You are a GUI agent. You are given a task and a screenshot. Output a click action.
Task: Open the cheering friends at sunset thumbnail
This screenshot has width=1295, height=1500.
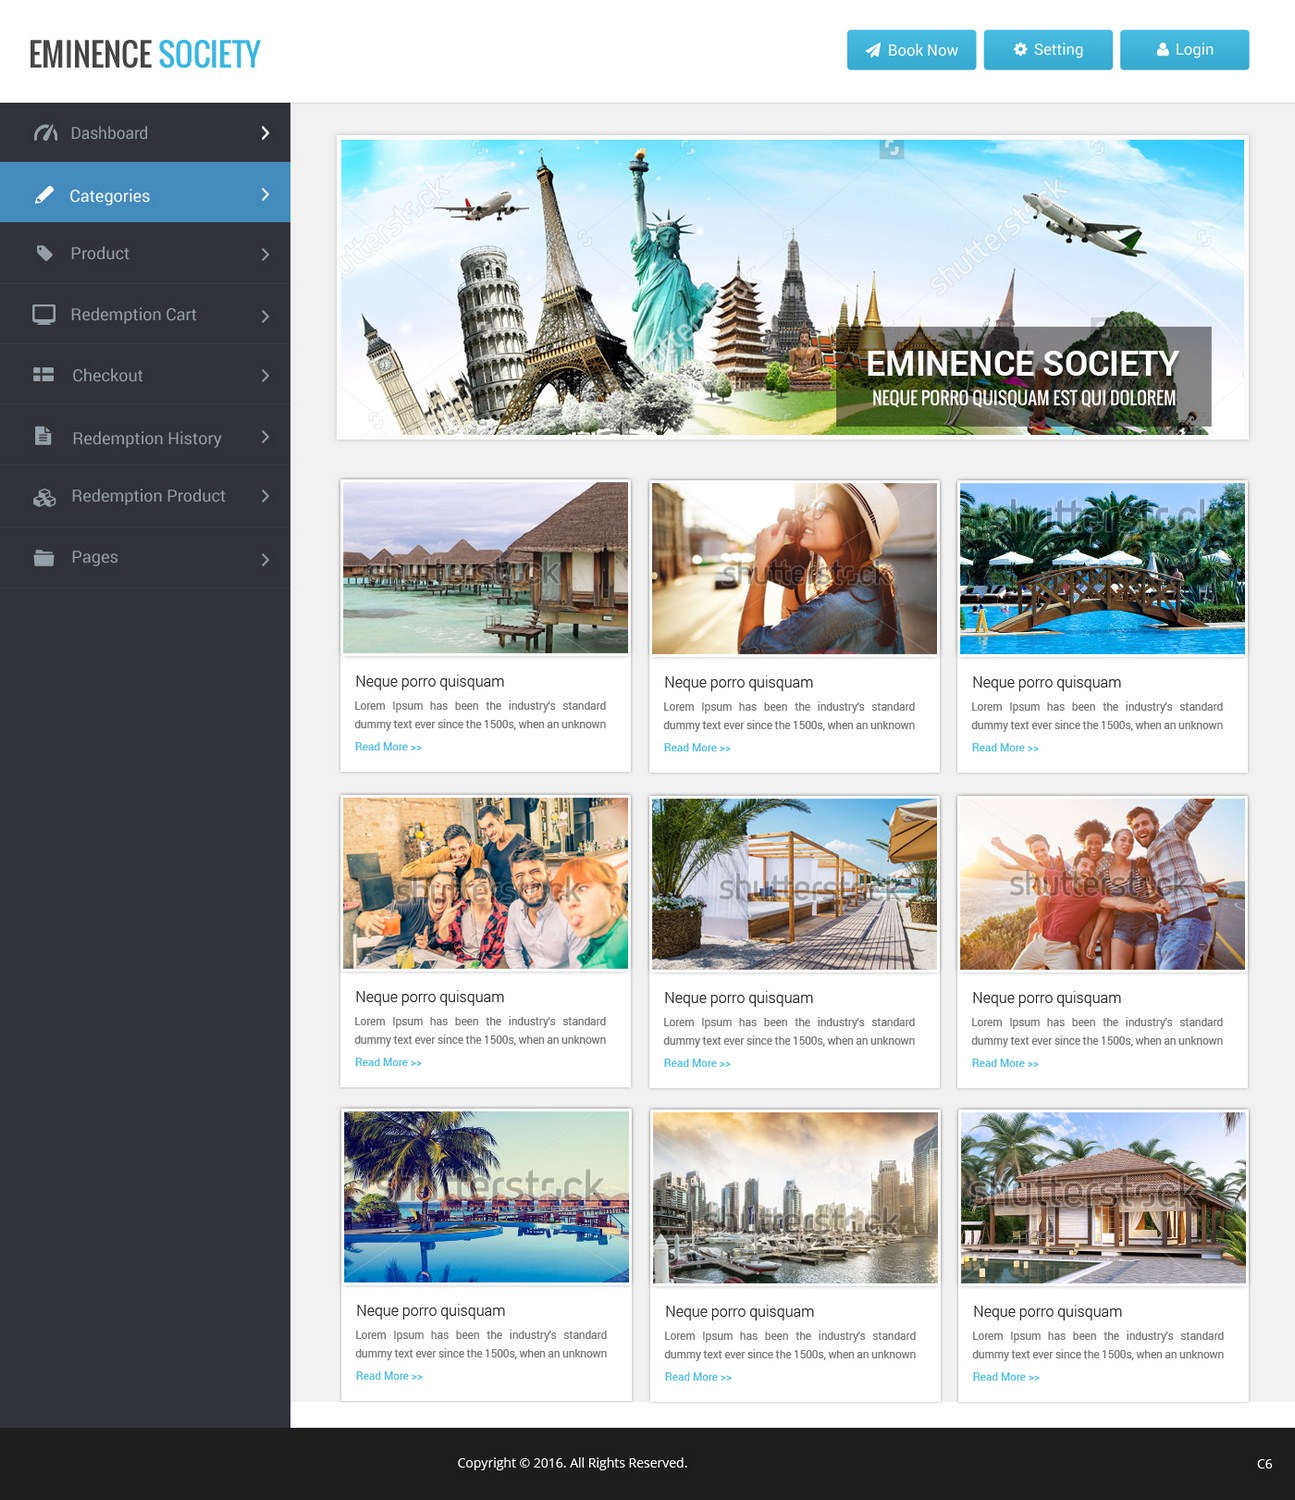click(x=1103, y=884)
